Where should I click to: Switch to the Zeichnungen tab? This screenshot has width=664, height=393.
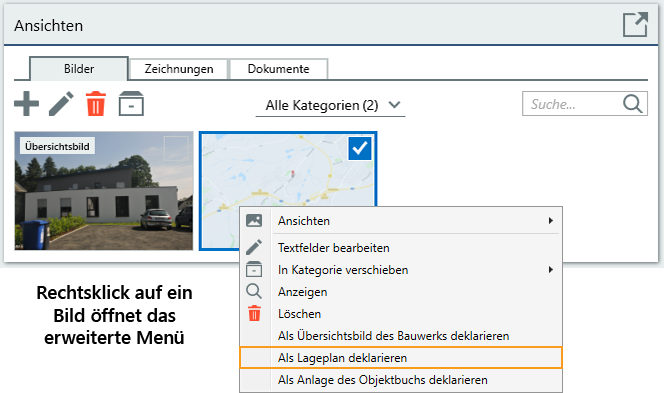pyautogui.click(x=179, y=69)
